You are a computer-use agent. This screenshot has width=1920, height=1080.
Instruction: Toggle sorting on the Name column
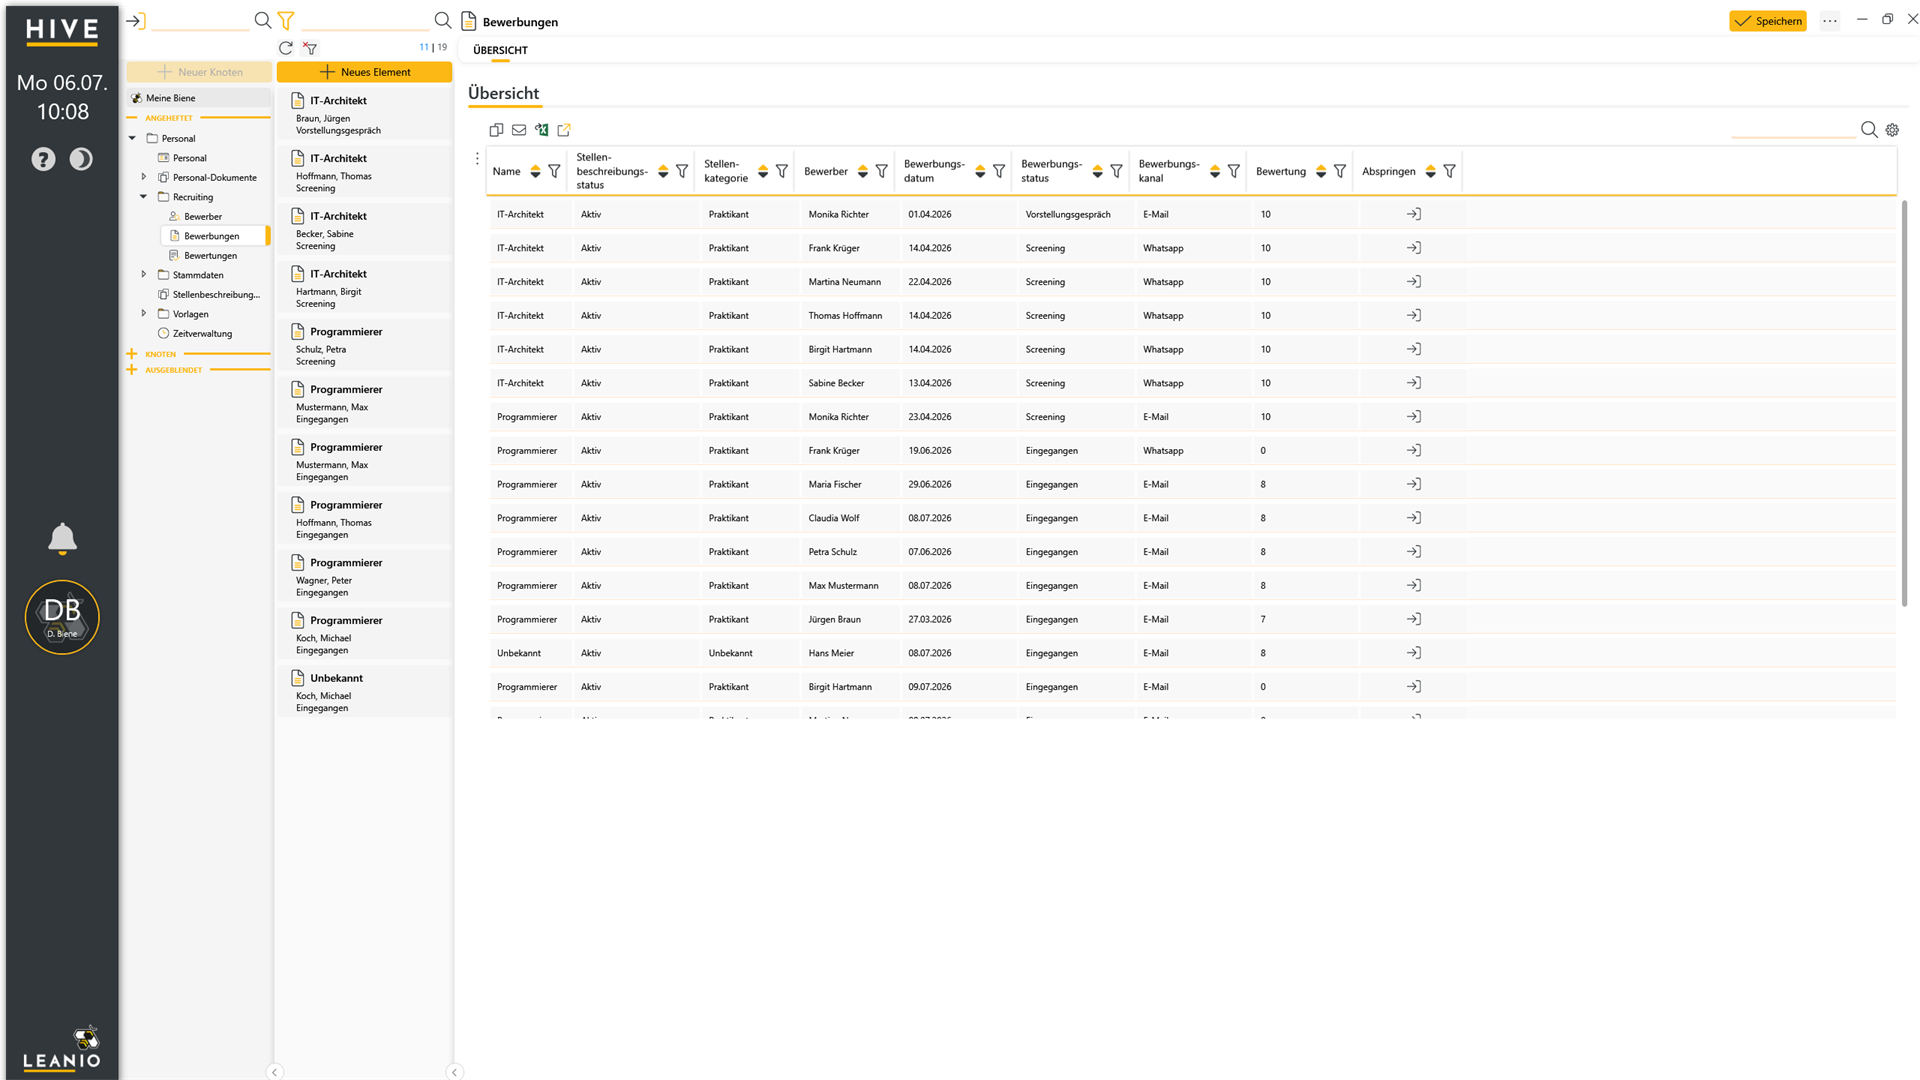point(535,172)
